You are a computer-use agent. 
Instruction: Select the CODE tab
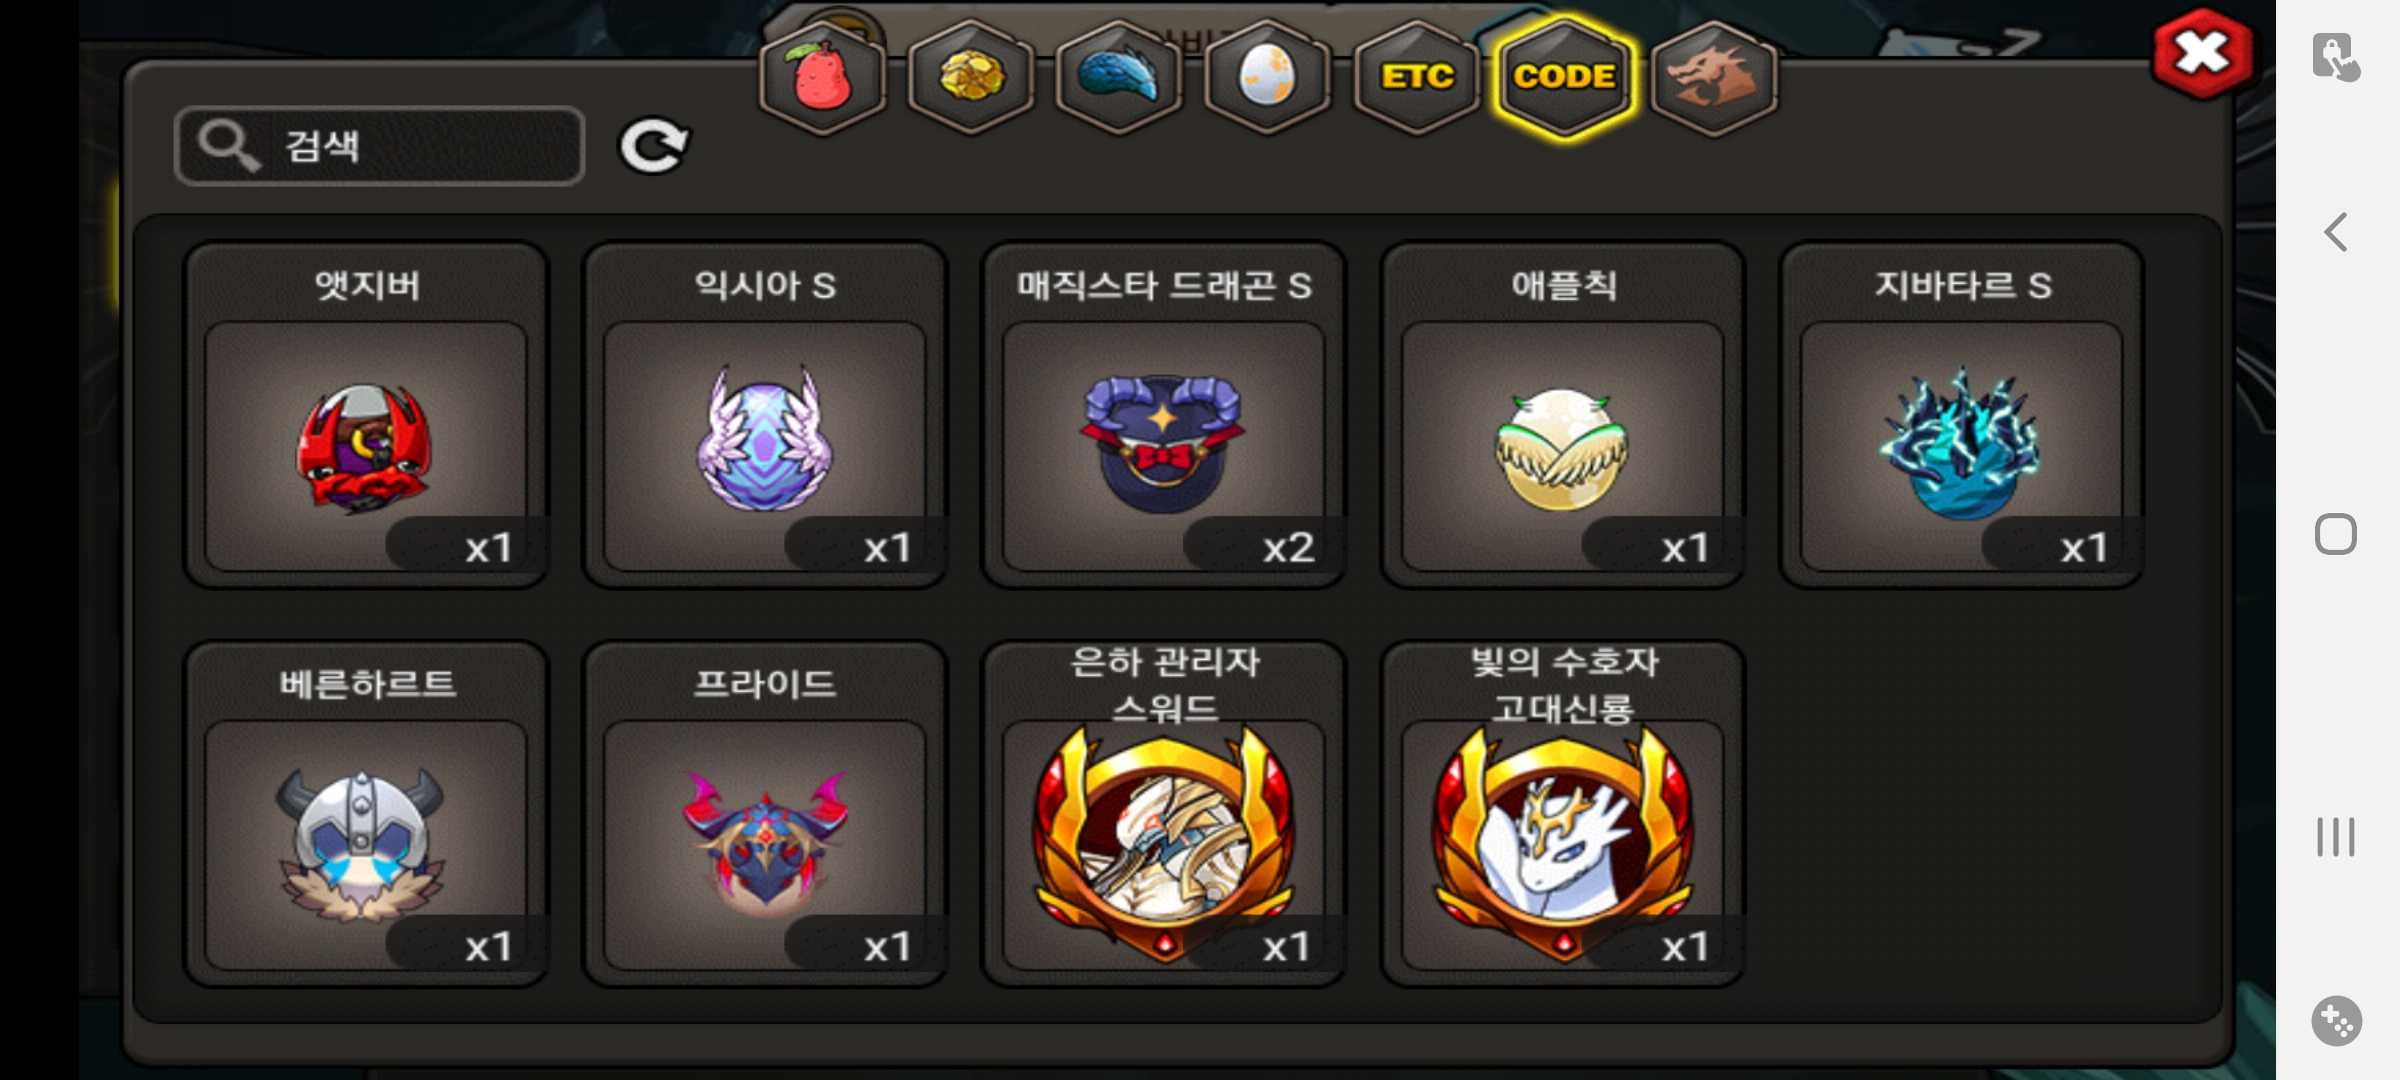(1564, 76)
